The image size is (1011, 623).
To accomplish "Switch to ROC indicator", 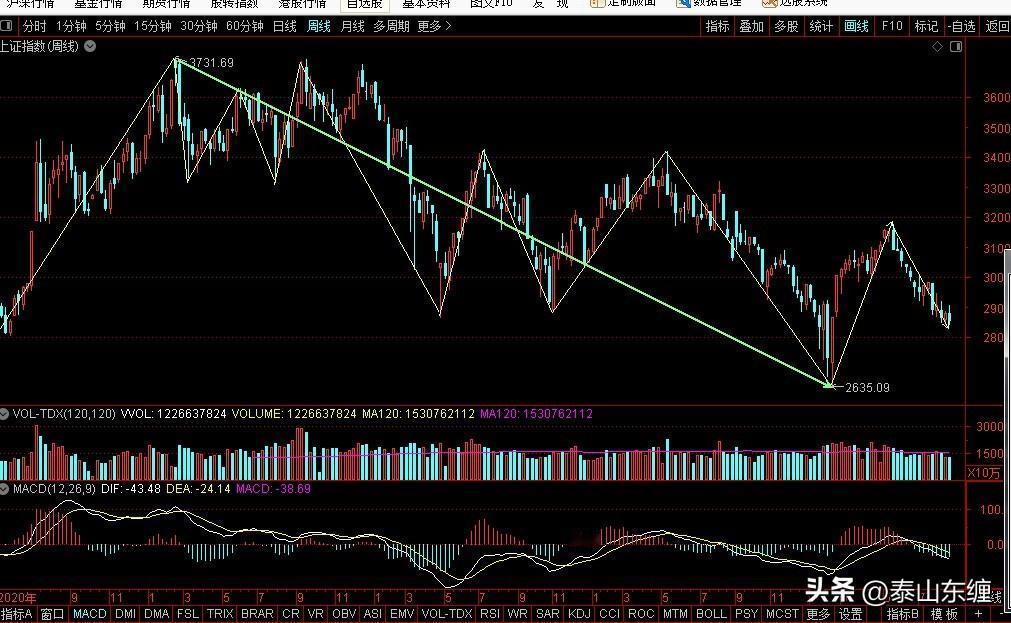I will (x=641, y=614).
